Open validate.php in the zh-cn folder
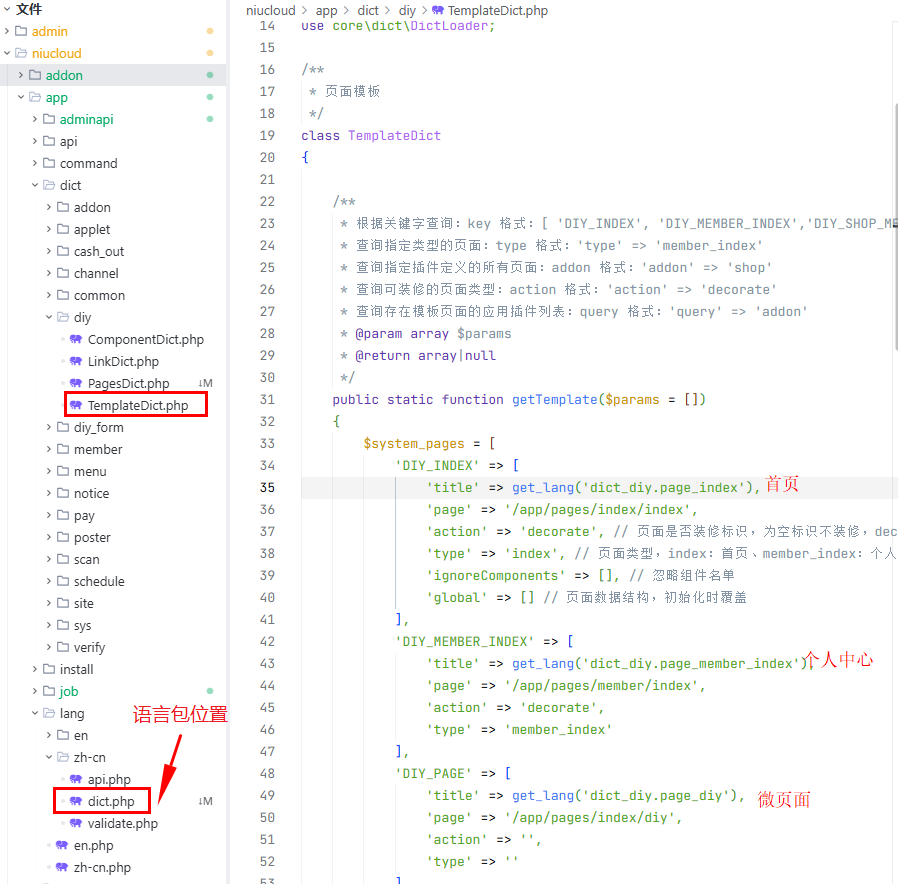This screenshot has width=898, height=884. pyautogui.click(x=122, y=823)
